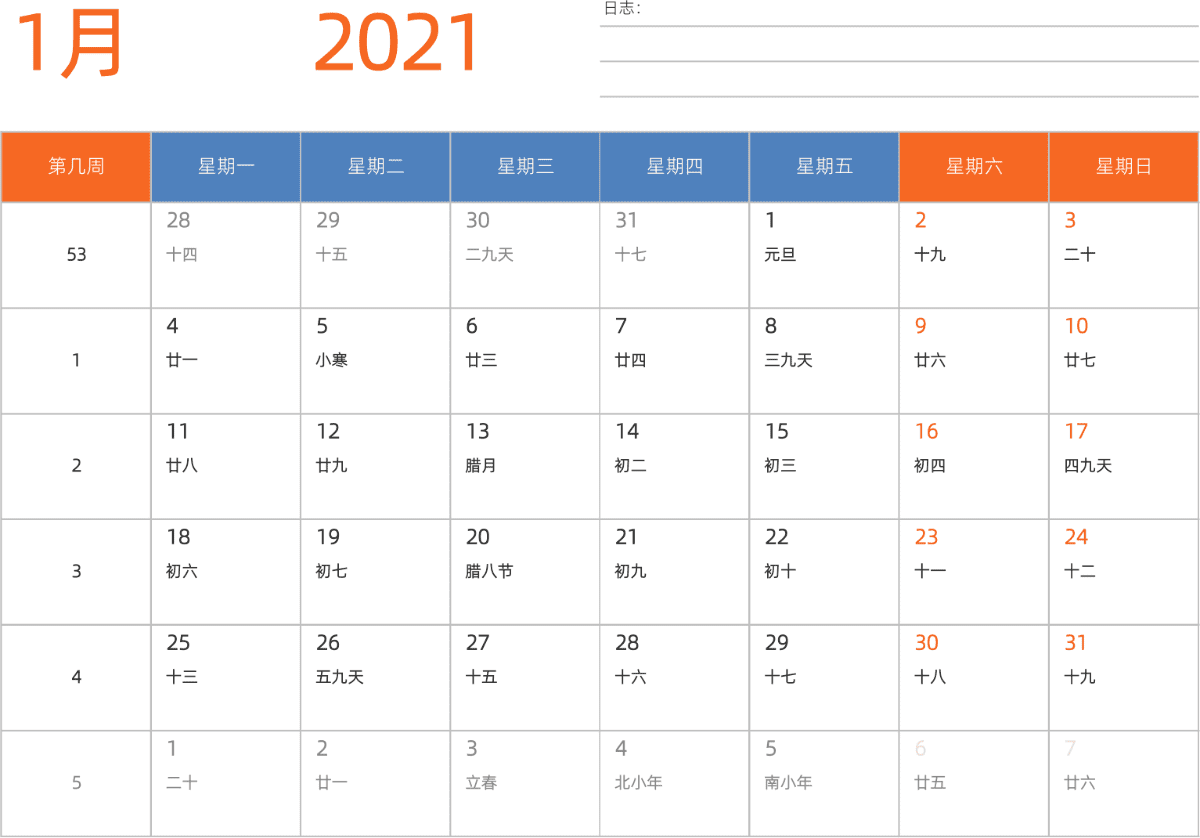Select the 星期四 column header

coord(675,167)
